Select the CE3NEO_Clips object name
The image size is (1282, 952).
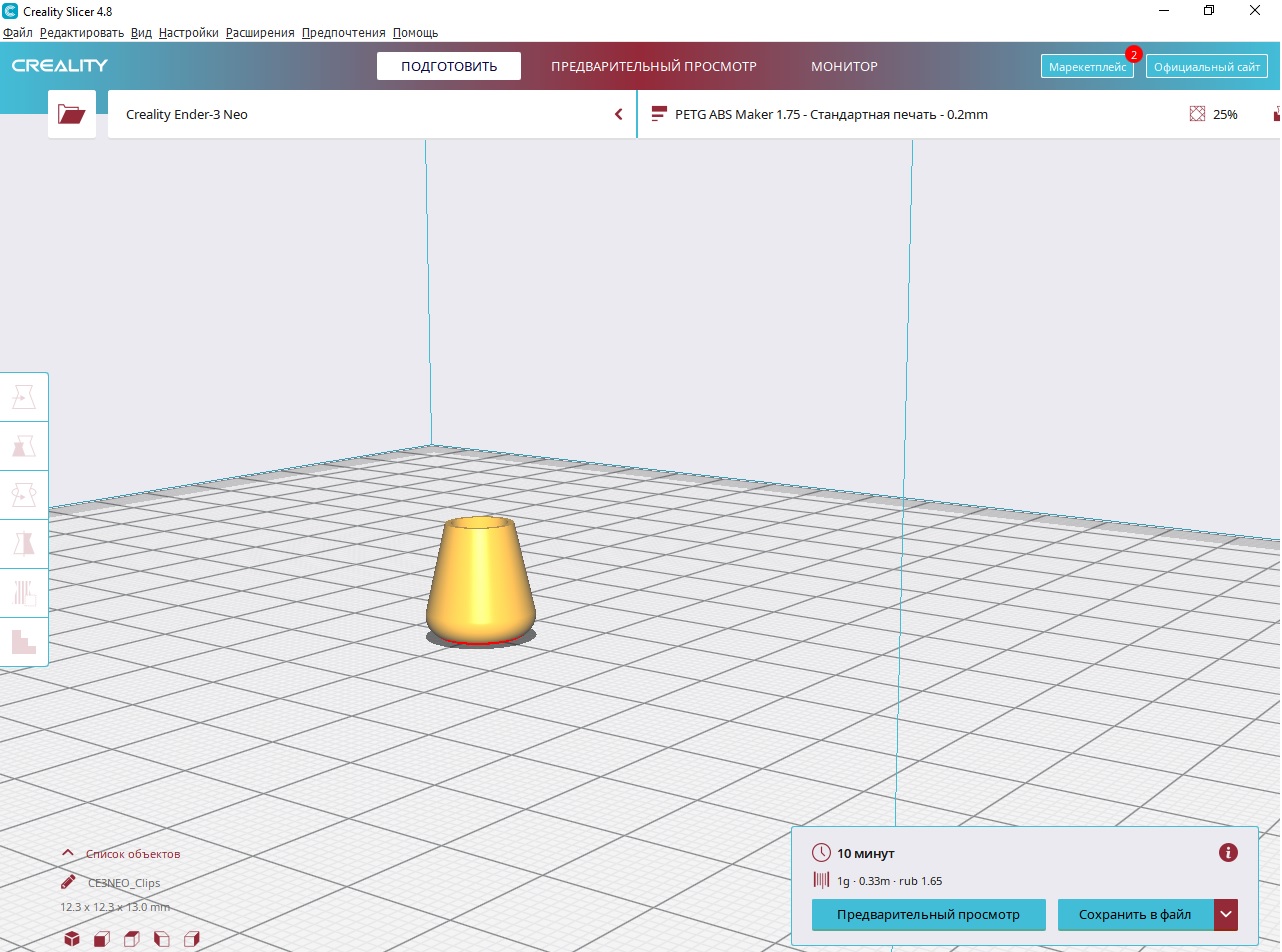tap(124, 883)
